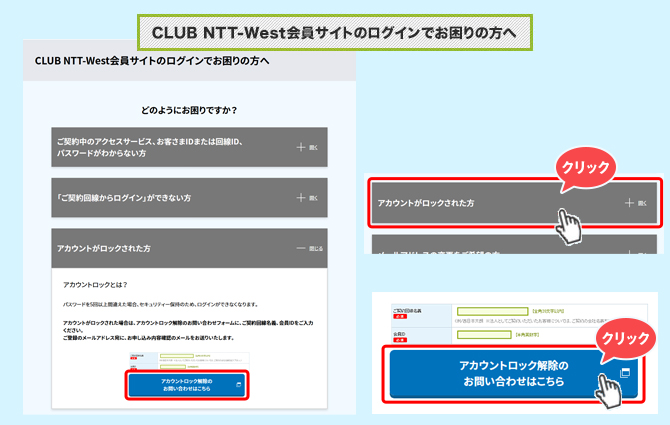The width and height of the screenshot is (670, 425).
Task: Expand 「ご契約回線からログイン」ができない方 section
Action: [x=189, y=198]
